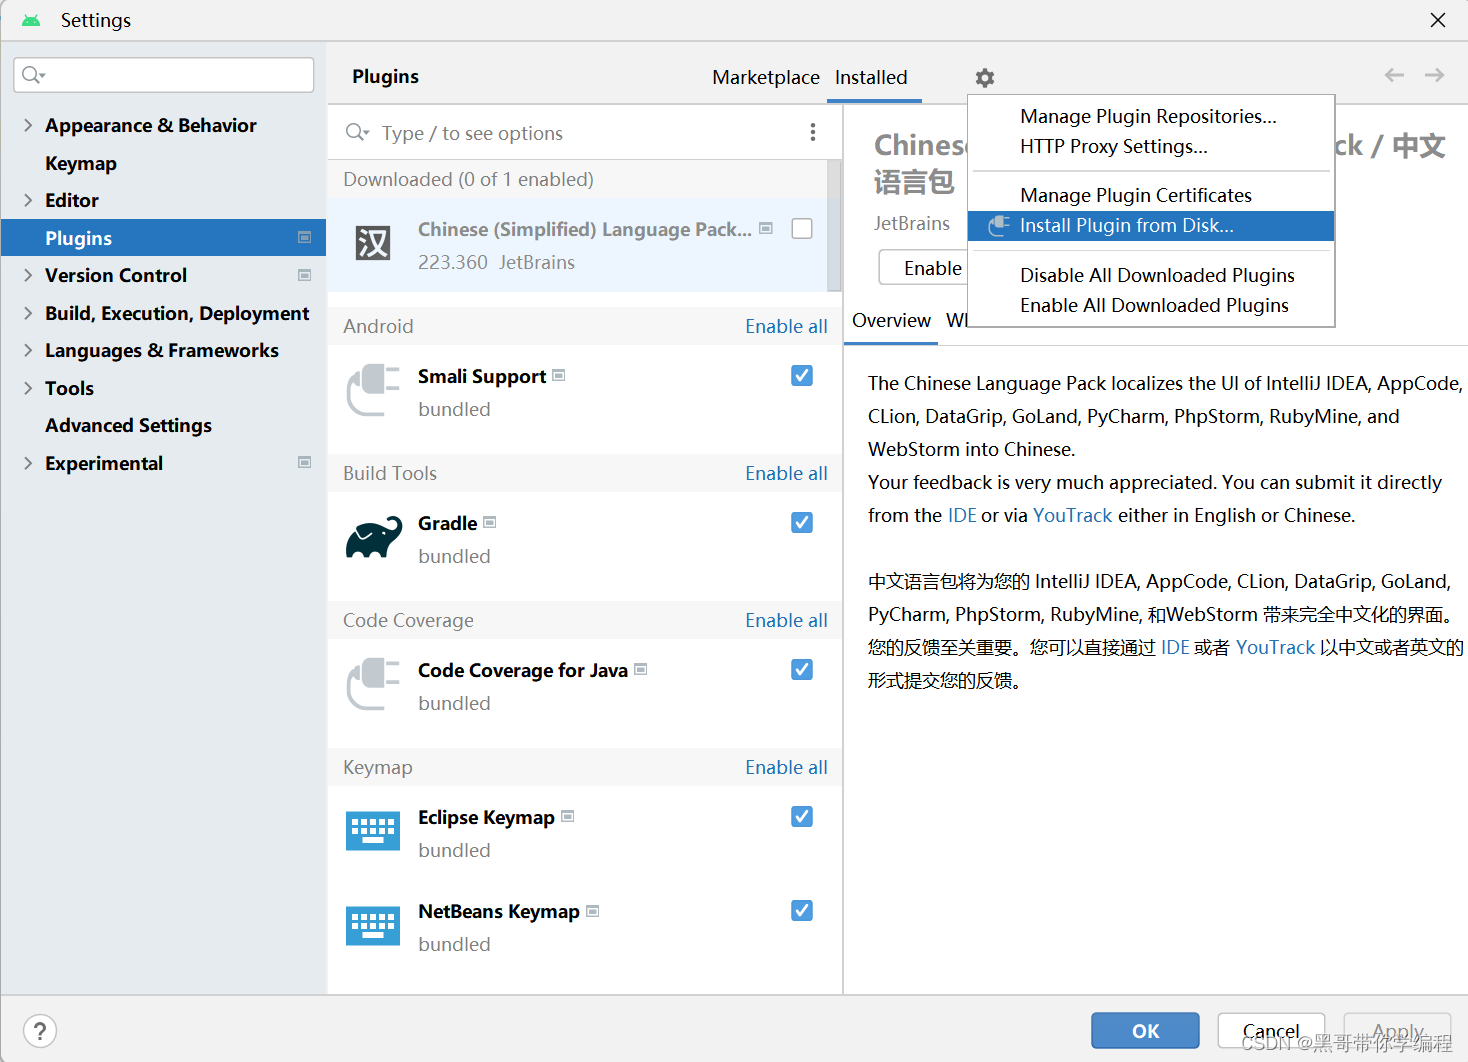Click Enable all for Build Tools
The height and width of the screenshot is (1062, 1468).
pyautogui.click(x=786, y=473)
